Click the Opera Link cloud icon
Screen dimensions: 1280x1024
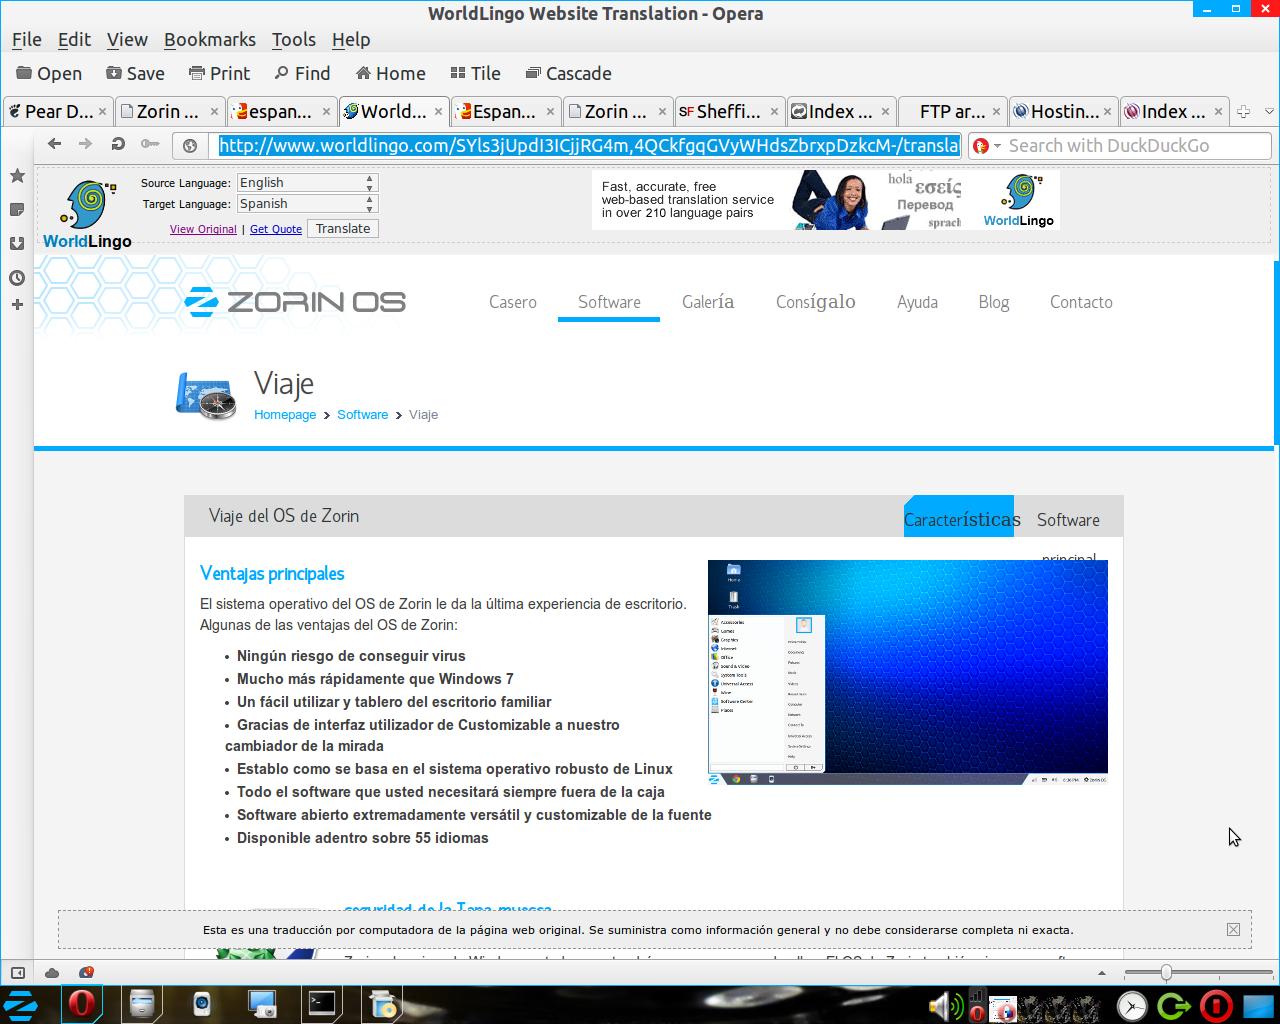coord(52,973)
